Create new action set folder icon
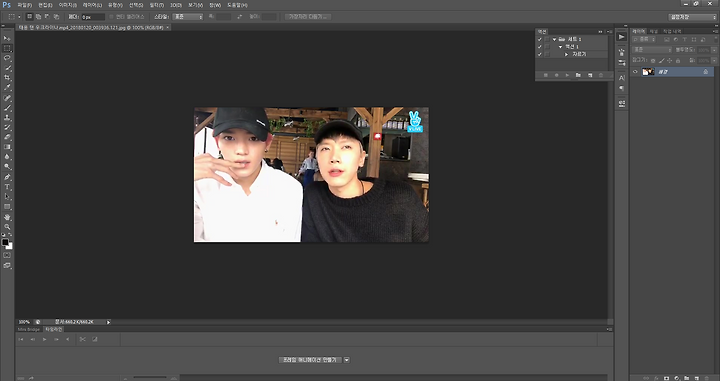The image size is (720, 381). pos(578,75)
